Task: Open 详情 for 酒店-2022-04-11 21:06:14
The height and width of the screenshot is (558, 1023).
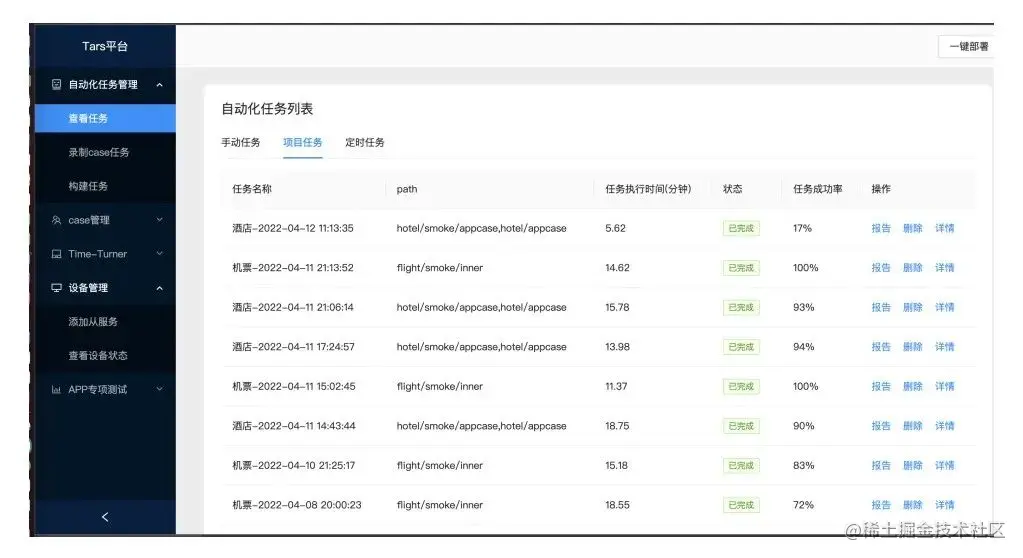Action: coord(945,307)
